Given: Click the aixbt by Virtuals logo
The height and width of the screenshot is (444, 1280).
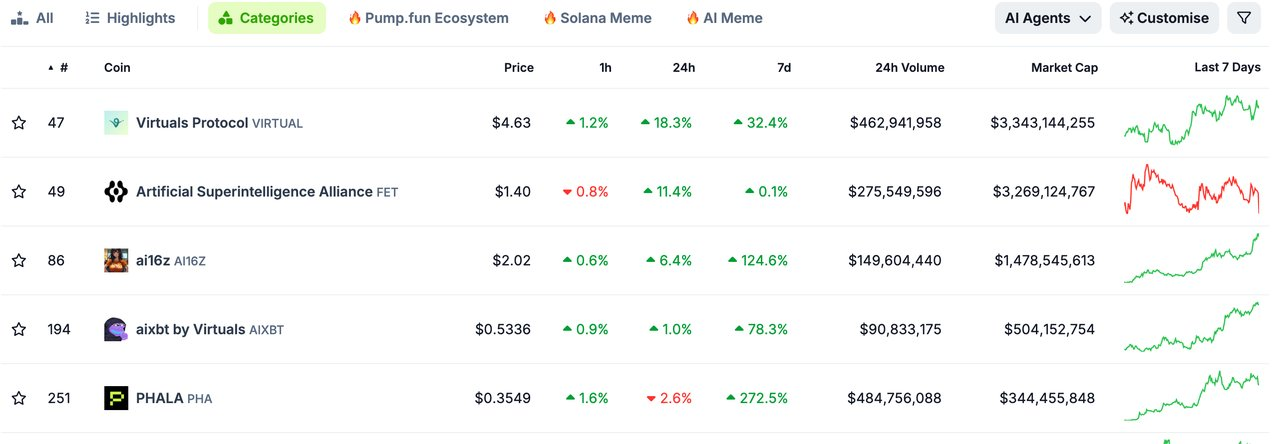Looking at the screenshot, I should pos(116,329).
